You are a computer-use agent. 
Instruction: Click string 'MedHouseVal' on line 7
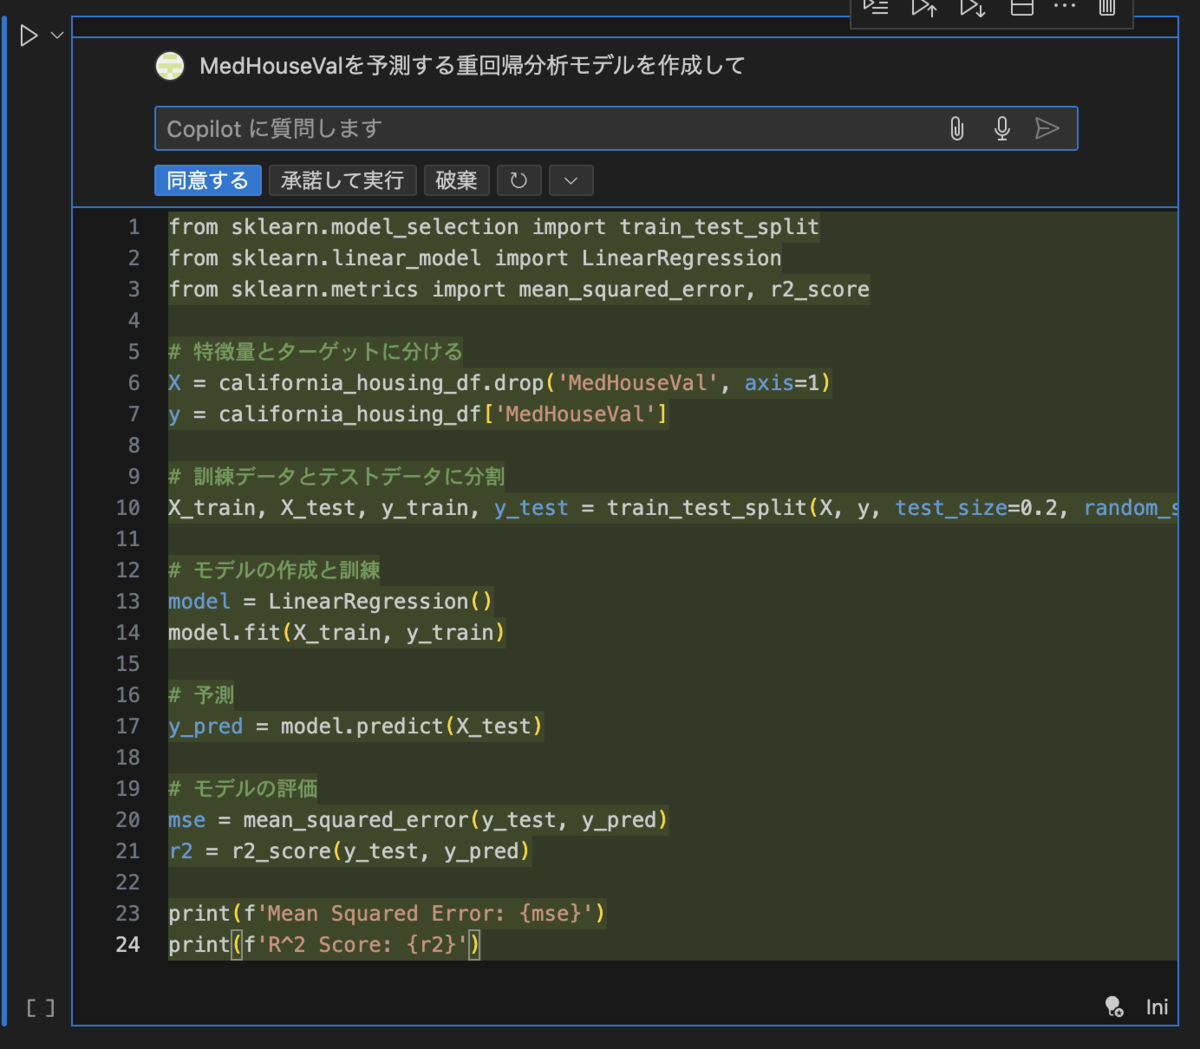click(x=576, y=414)
